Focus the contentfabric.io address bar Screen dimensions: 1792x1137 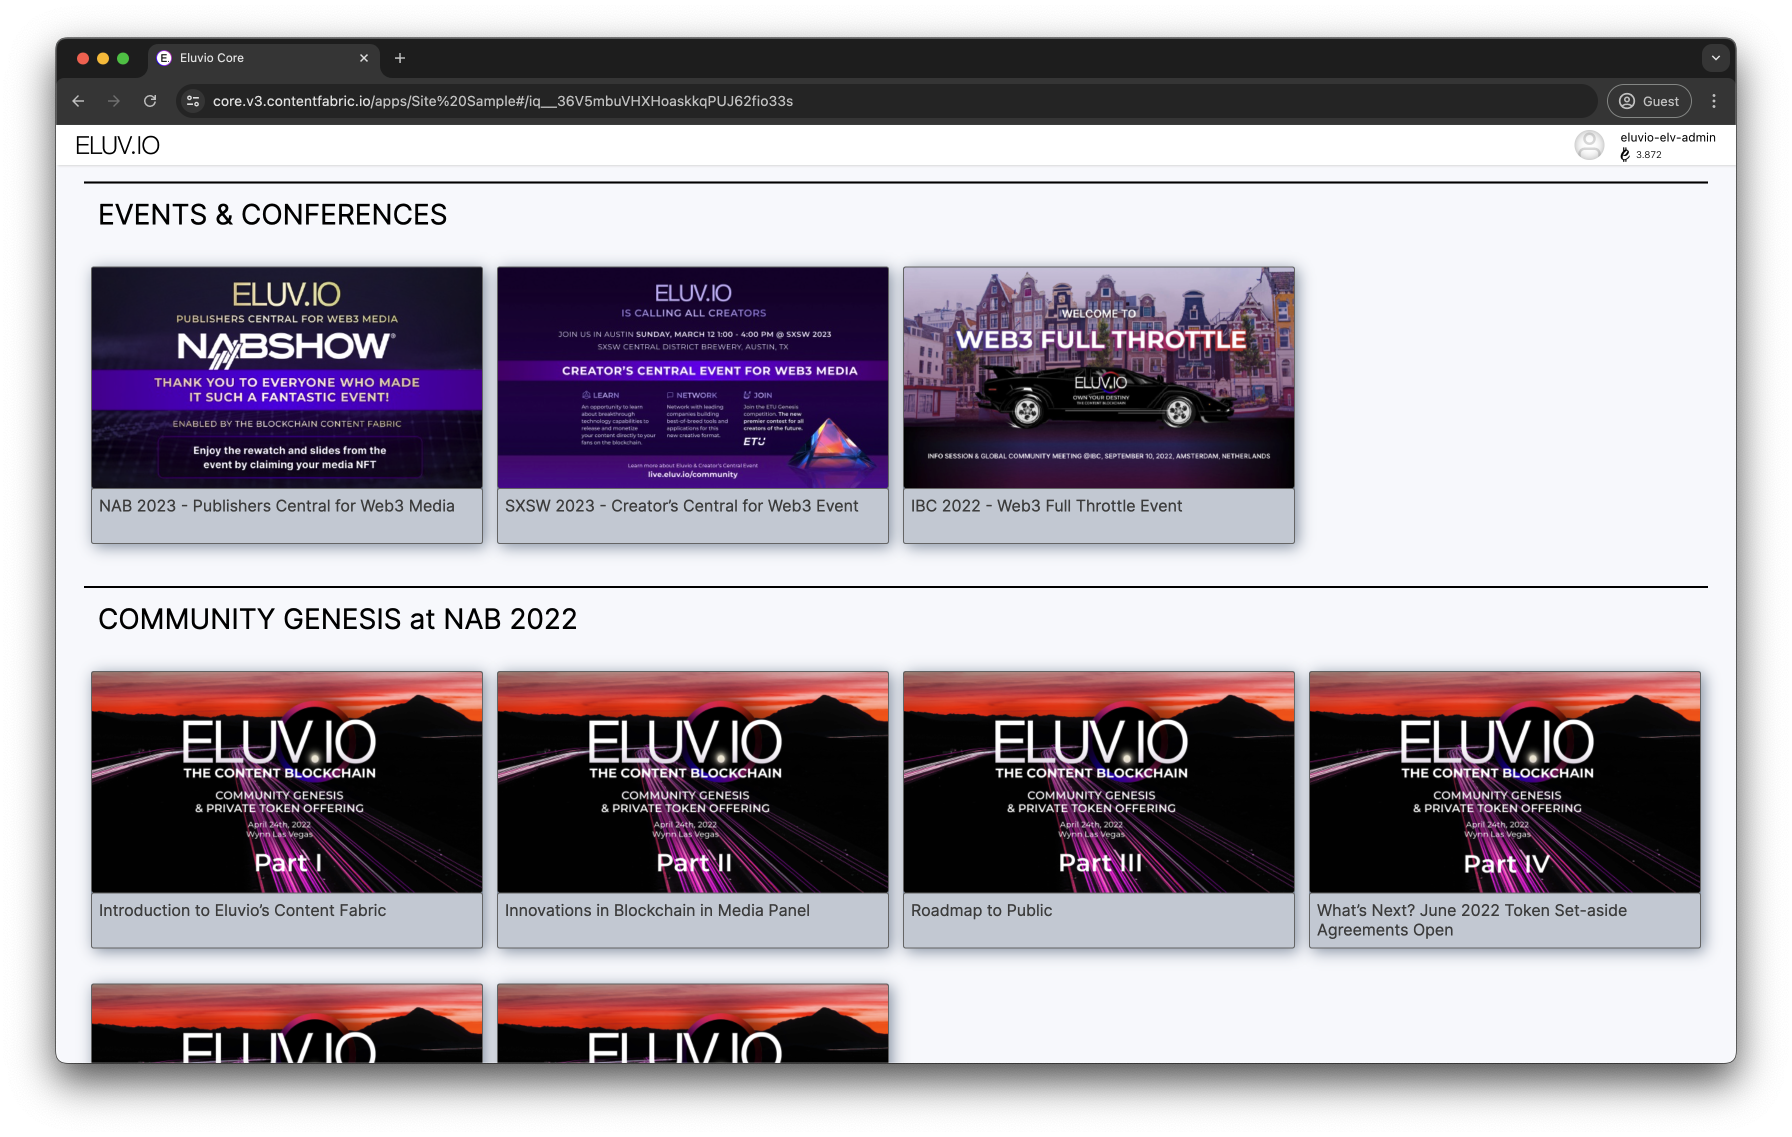(886, 101)
